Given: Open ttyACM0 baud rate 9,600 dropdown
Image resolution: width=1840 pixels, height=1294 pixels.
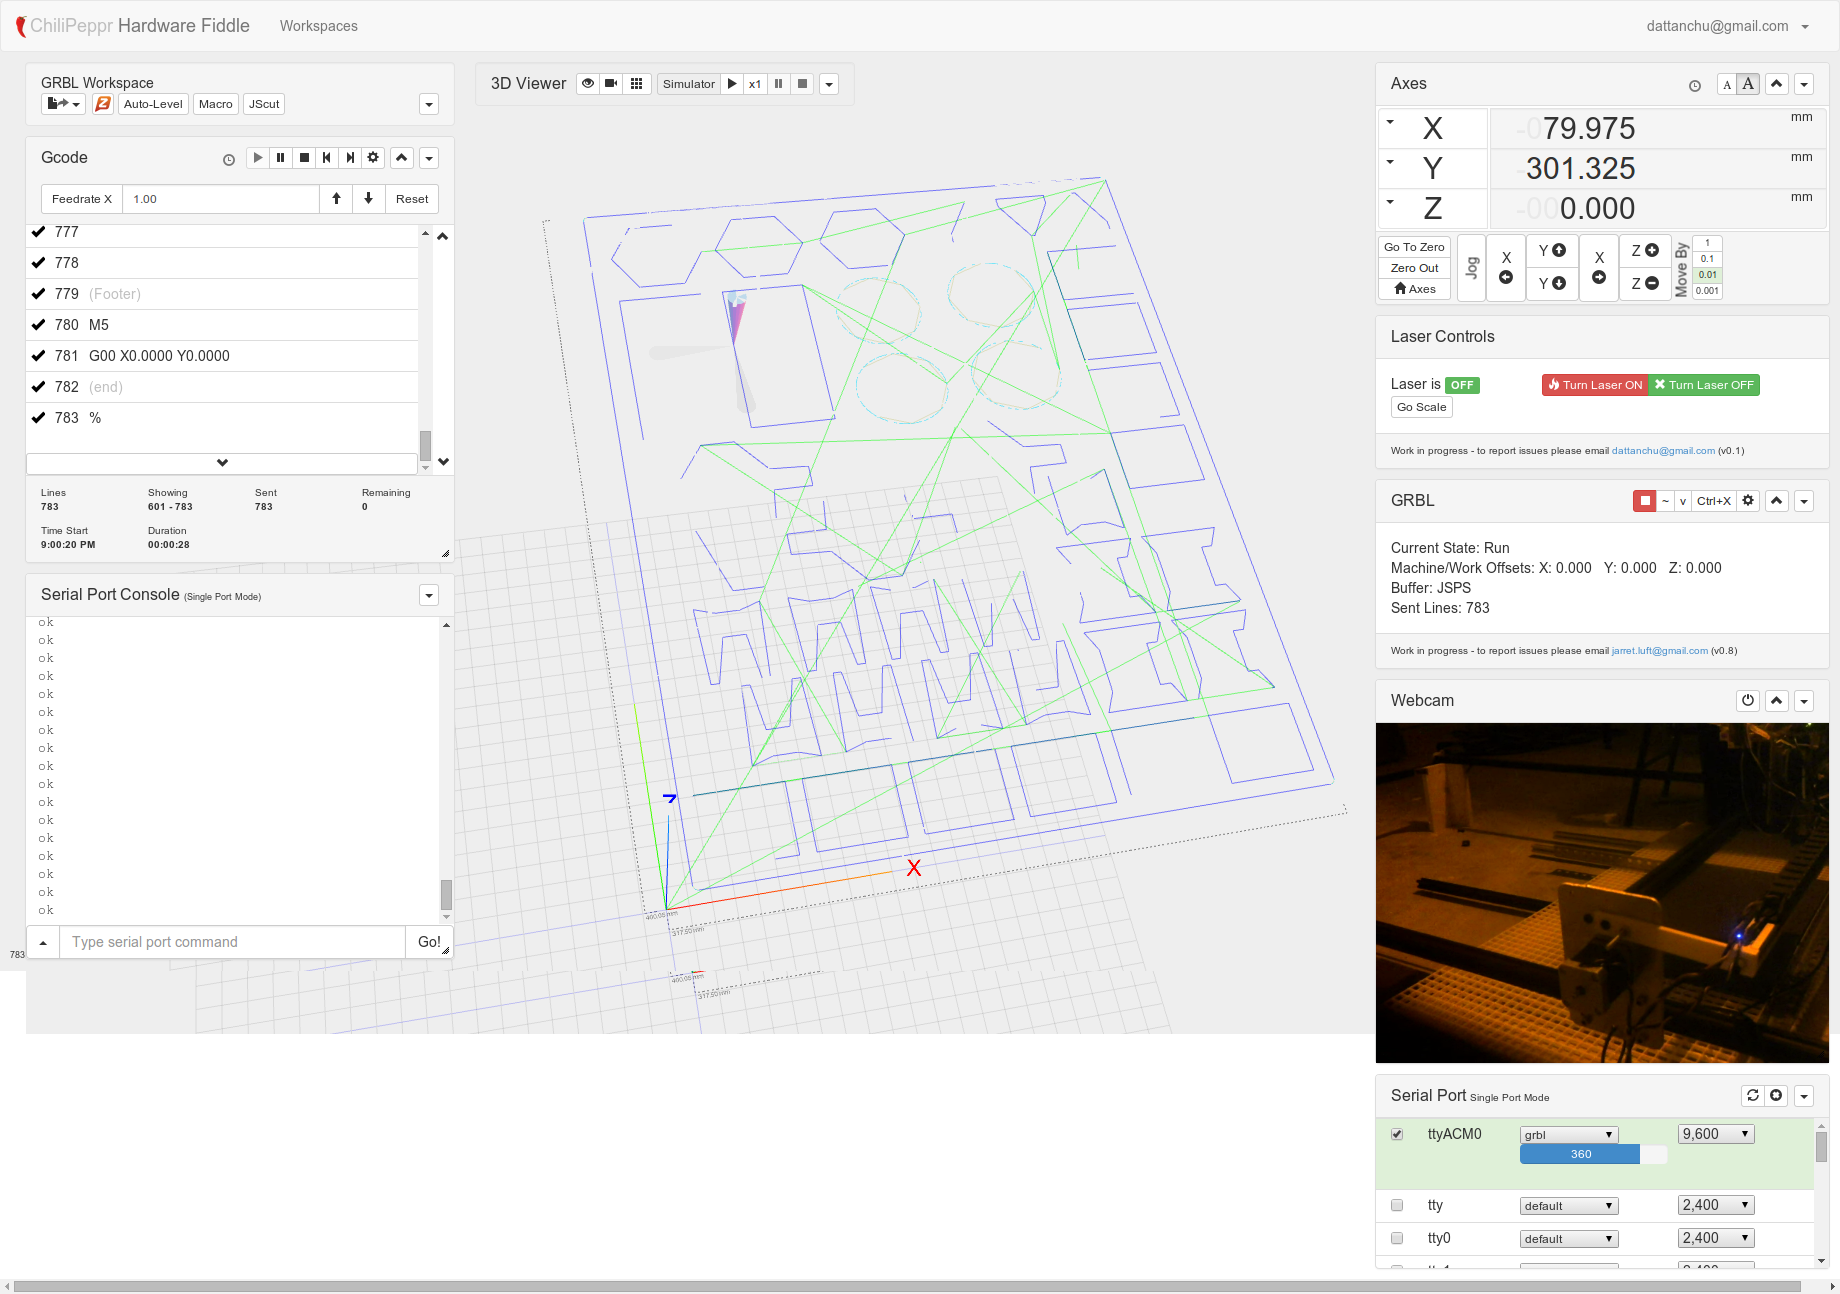Looking at the screenshot, I should (1715, 1134).
